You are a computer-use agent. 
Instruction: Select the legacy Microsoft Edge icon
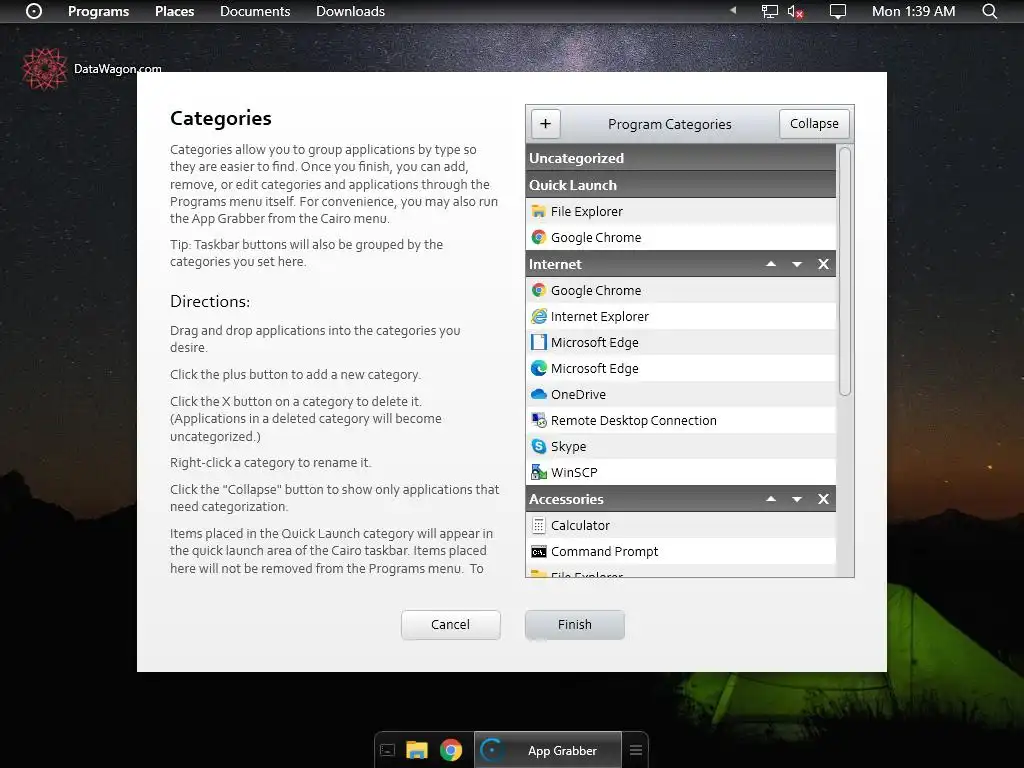coord(539,342)
